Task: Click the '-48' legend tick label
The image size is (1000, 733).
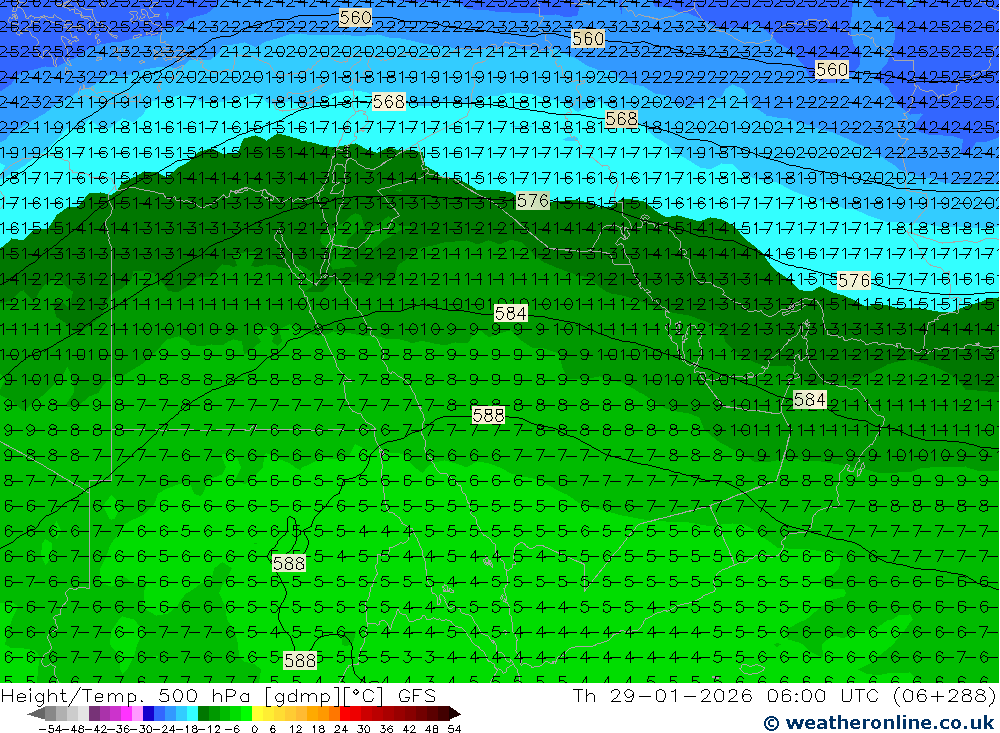Action: tap(73, 729)
